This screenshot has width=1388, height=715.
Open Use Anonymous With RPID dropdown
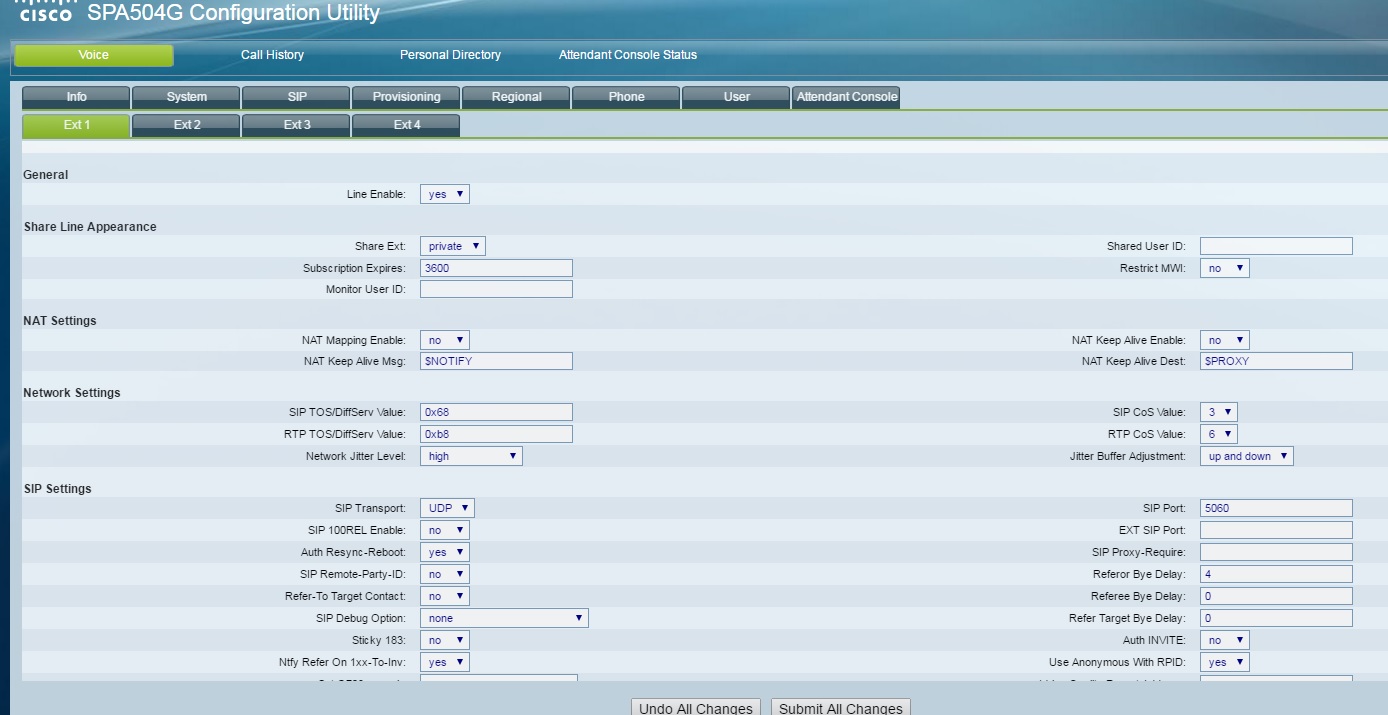coord(1225,662)
